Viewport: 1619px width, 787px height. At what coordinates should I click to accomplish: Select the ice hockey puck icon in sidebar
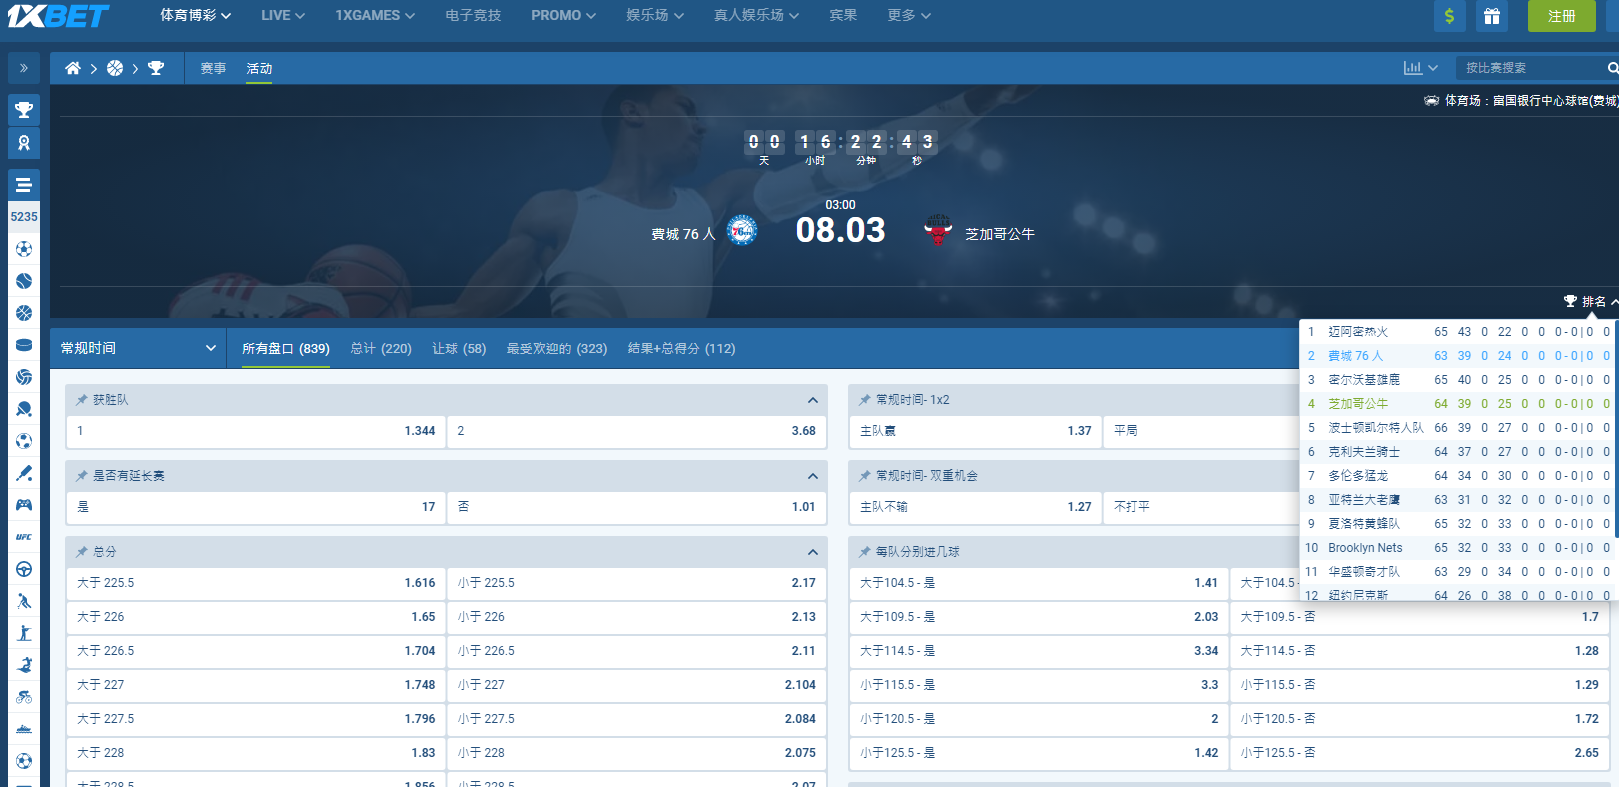click(x=24, y=345)
